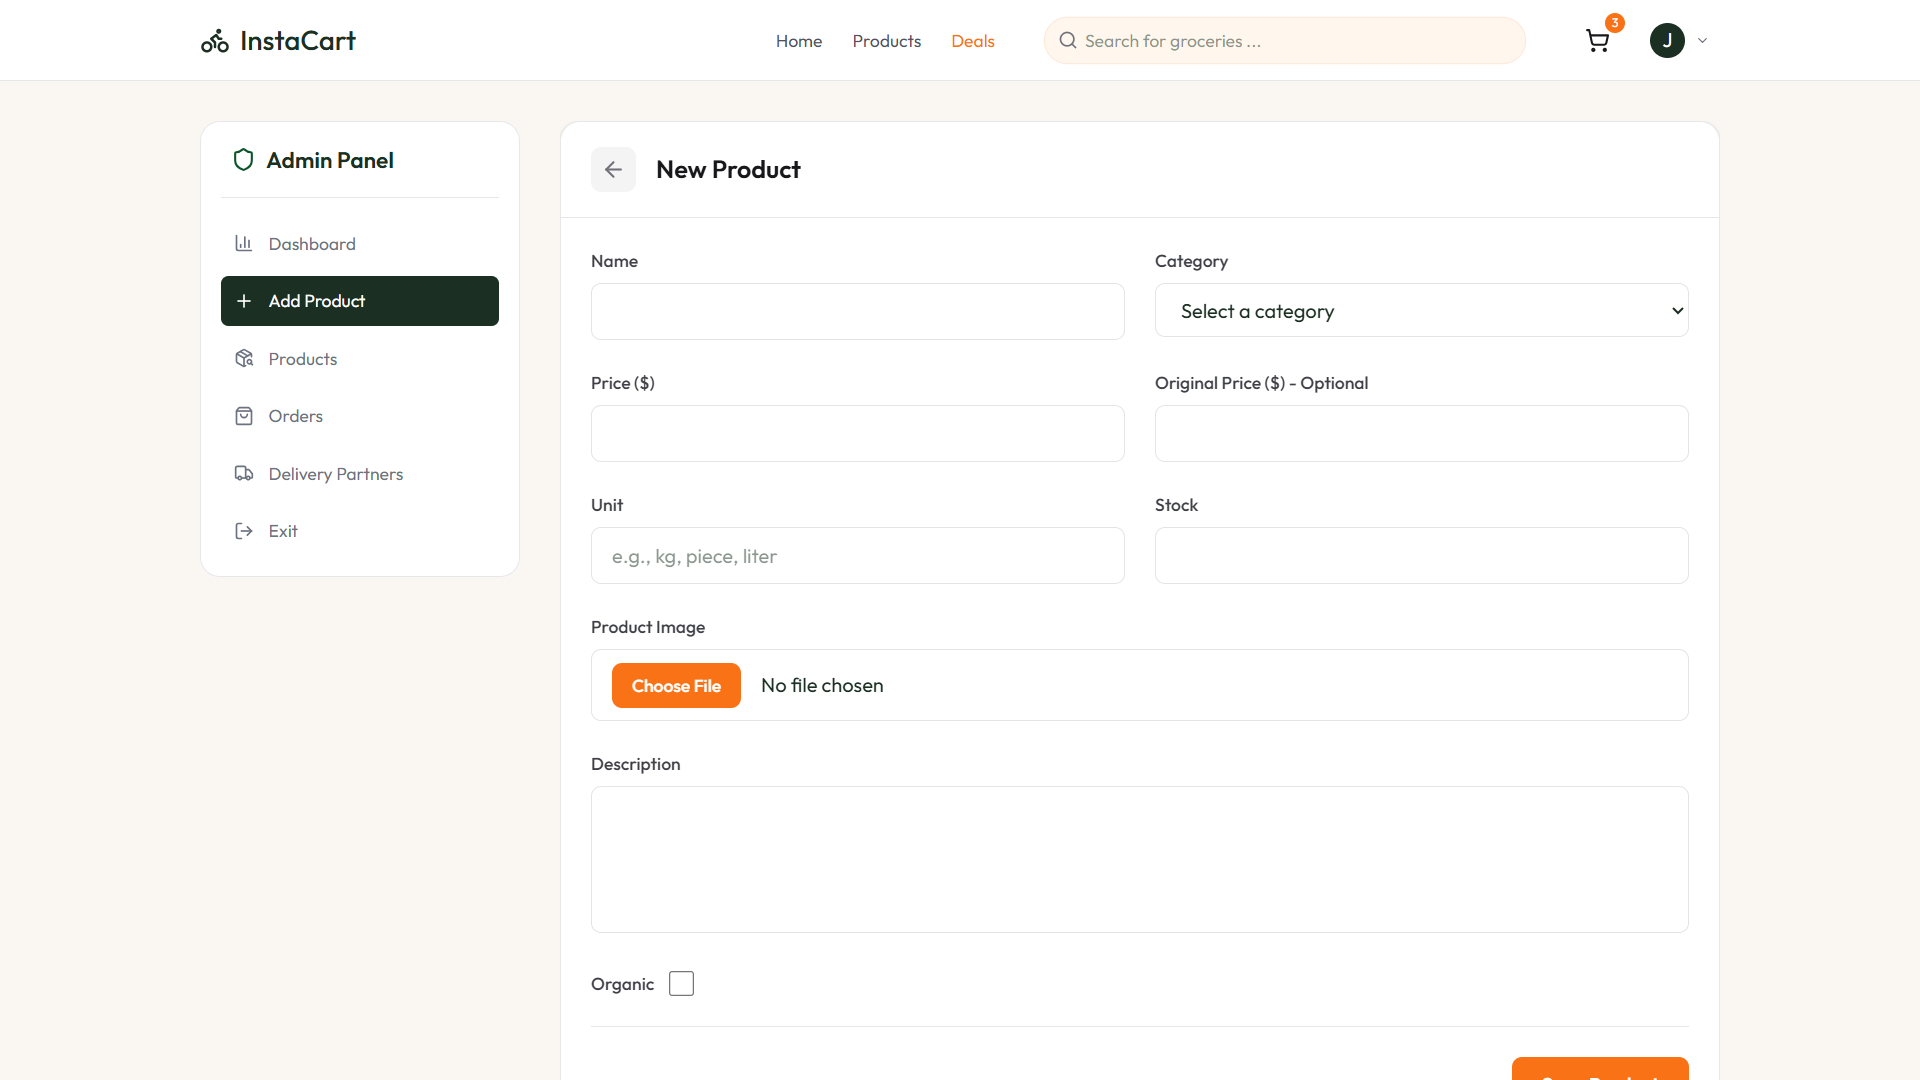Focus the Stock input field
Viewport: 1920px width, 1080px height.
click(x=1422, y=555)
